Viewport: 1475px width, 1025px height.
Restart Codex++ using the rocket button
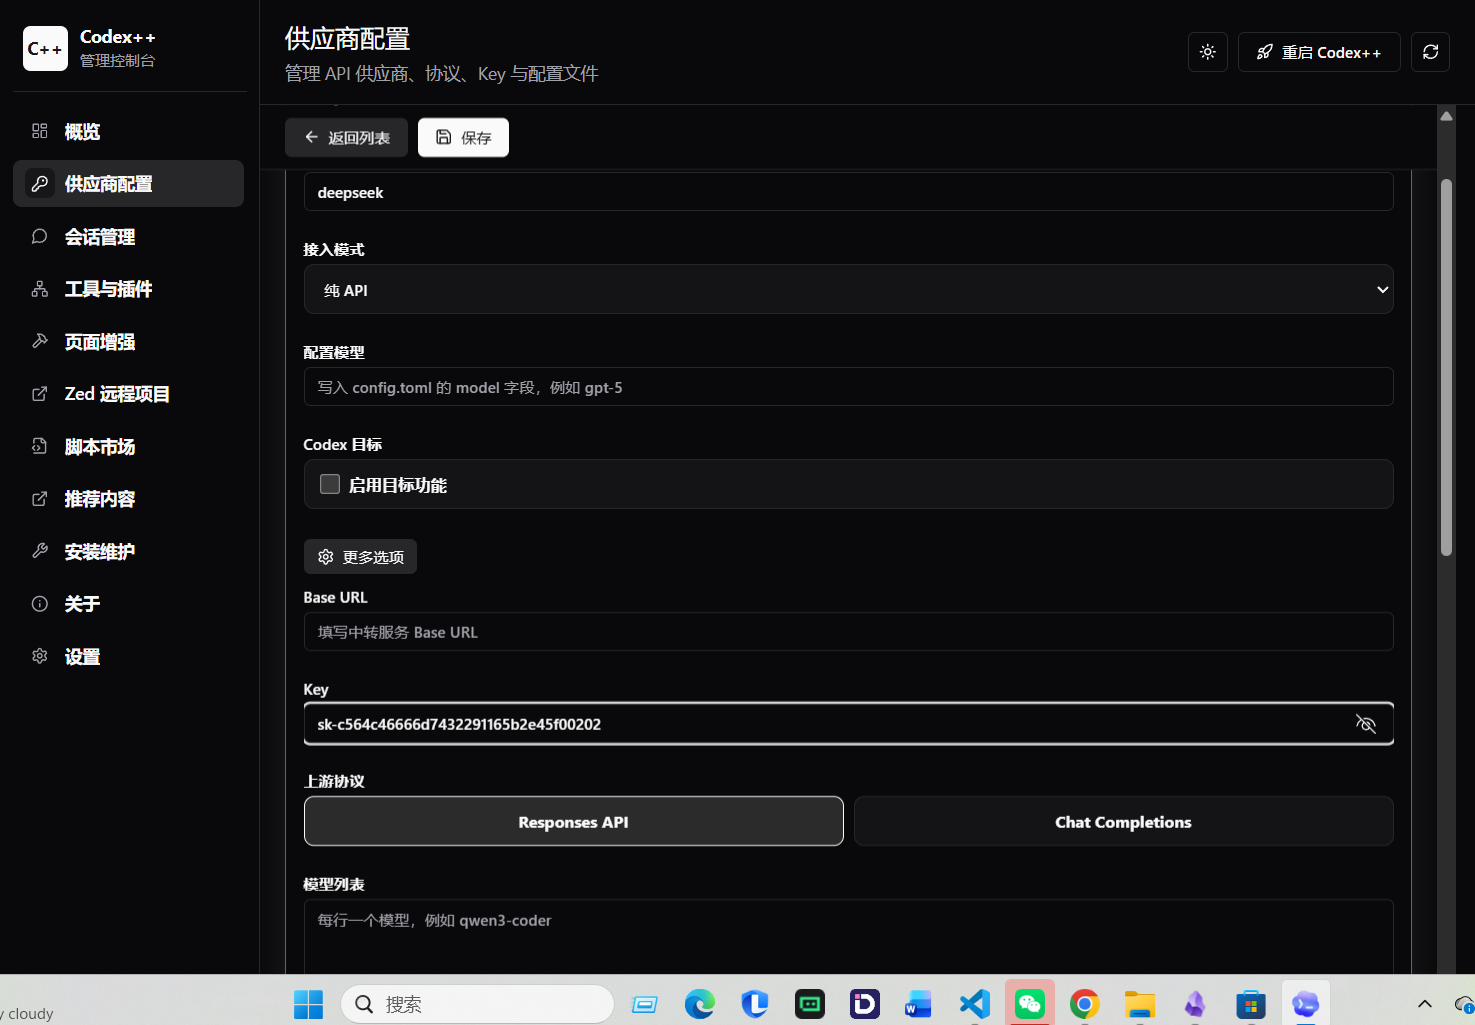point(1319,52)
